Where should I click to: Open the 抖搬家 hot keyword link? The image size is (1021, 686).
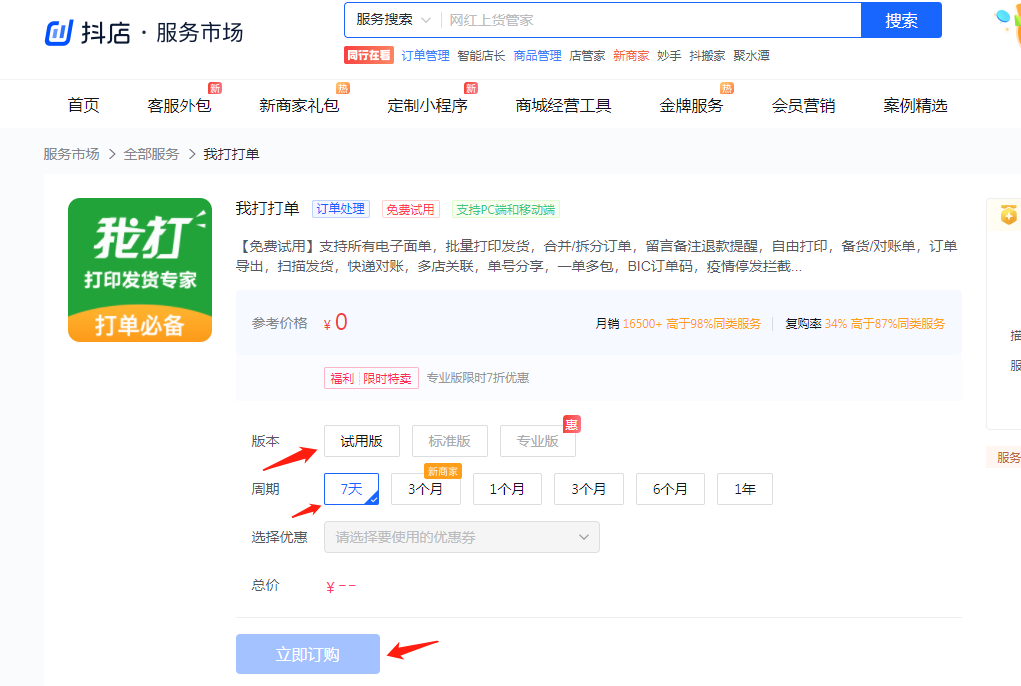pyautogui.click(x=707, y=56)
